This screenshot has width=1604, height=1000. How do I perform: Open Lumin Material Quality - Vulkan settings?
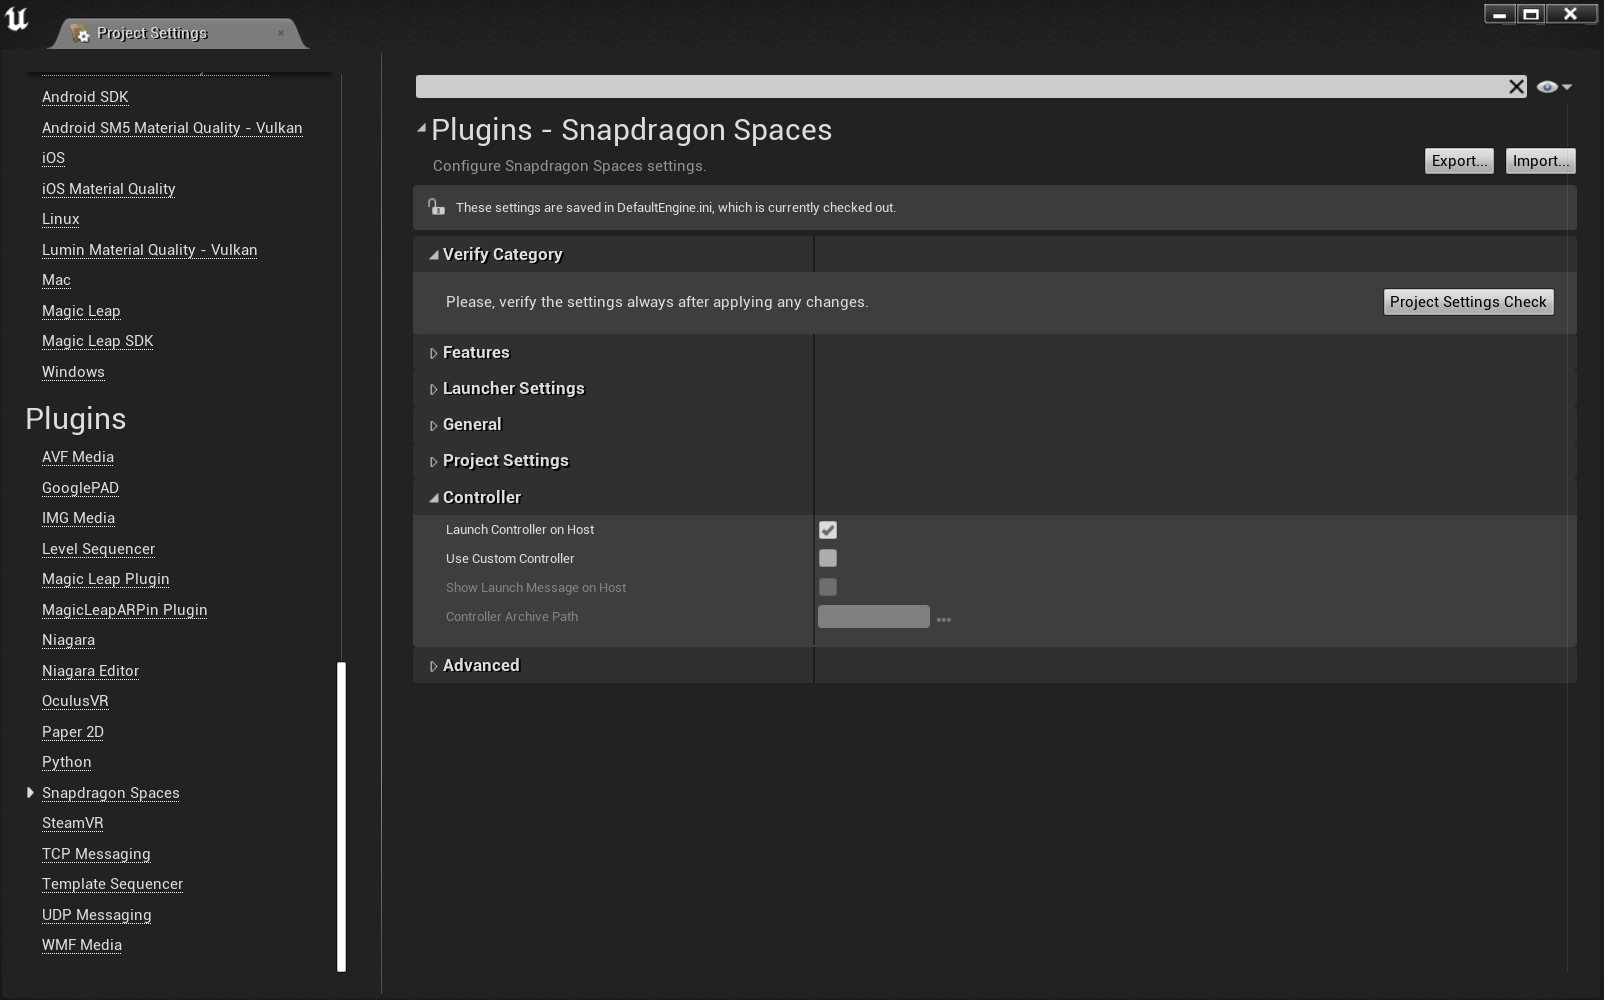point(149,250)
